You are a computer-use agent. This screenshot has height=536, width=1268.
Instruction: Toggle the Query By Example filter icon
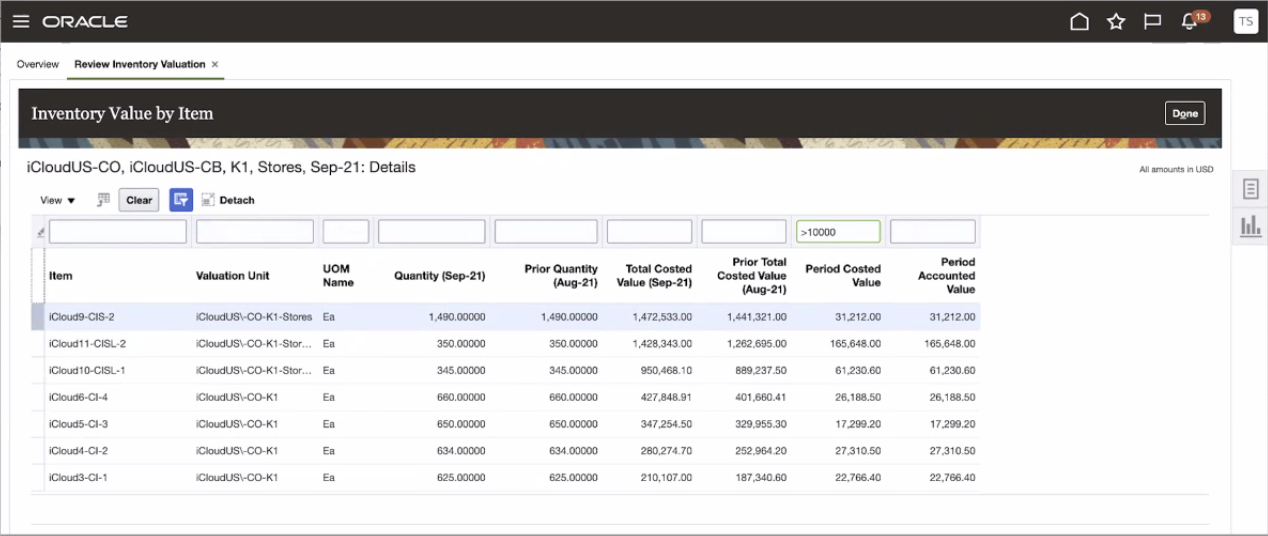181,200
